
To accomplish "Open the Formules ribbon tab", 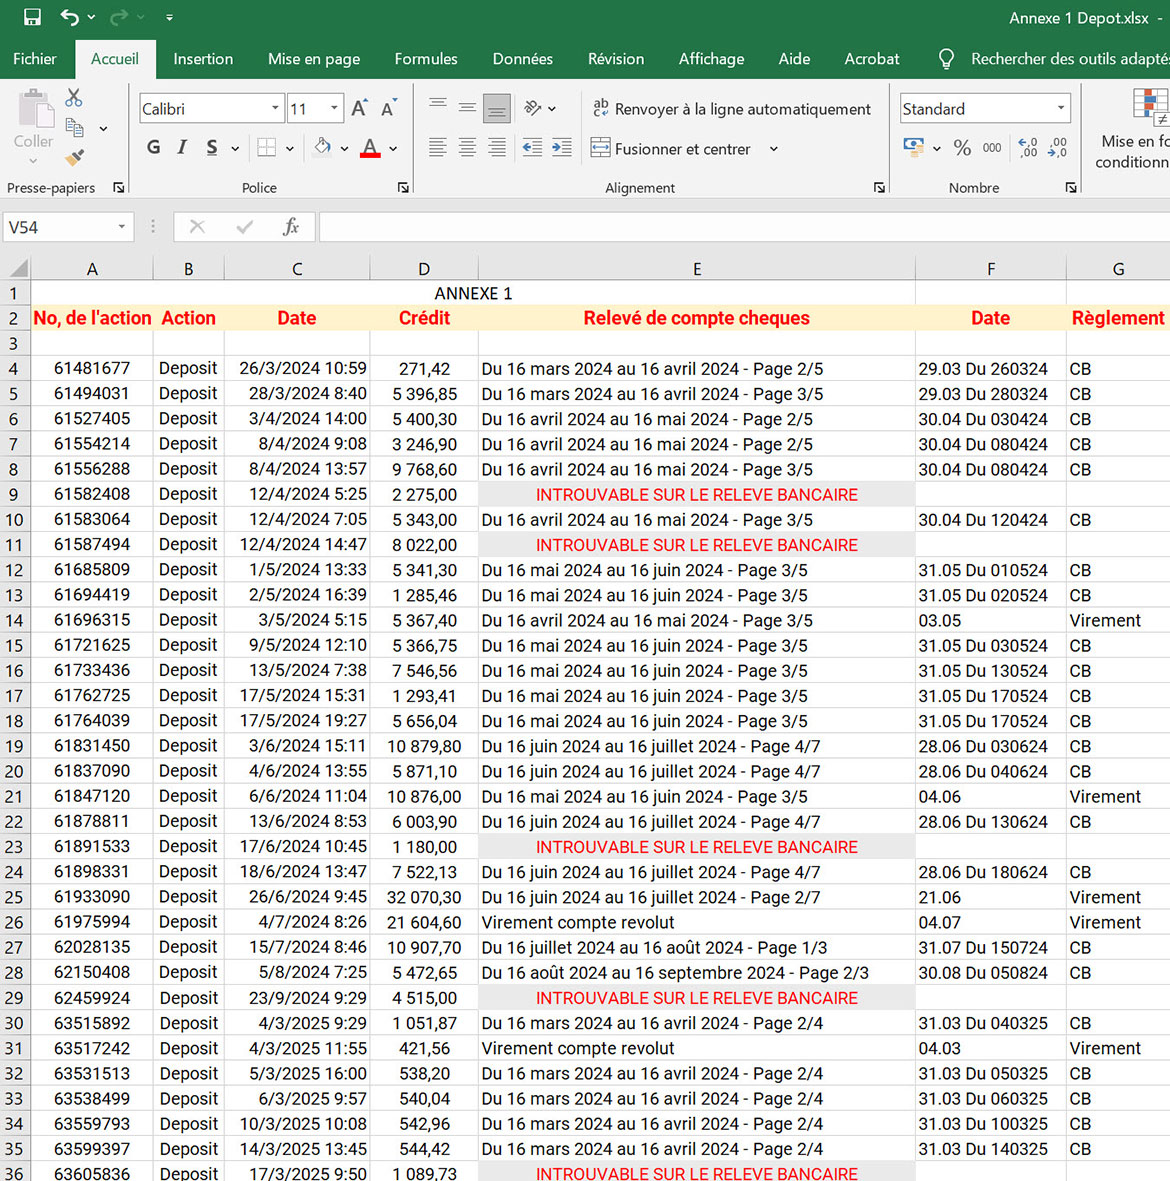I will pyautogui.click(x=425, y=59).
